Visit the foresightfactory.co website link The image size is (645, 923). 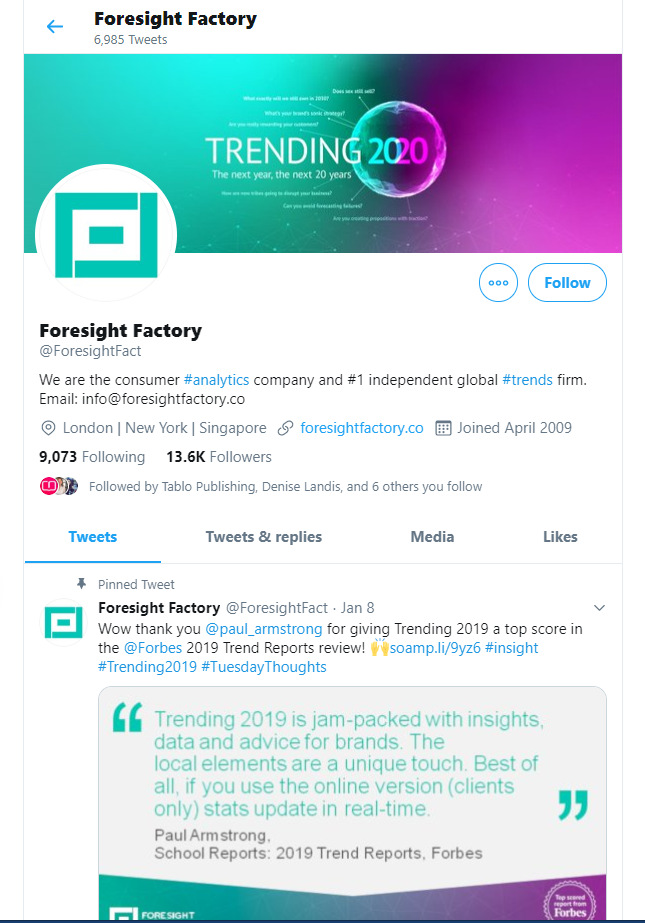coord(361,427)
